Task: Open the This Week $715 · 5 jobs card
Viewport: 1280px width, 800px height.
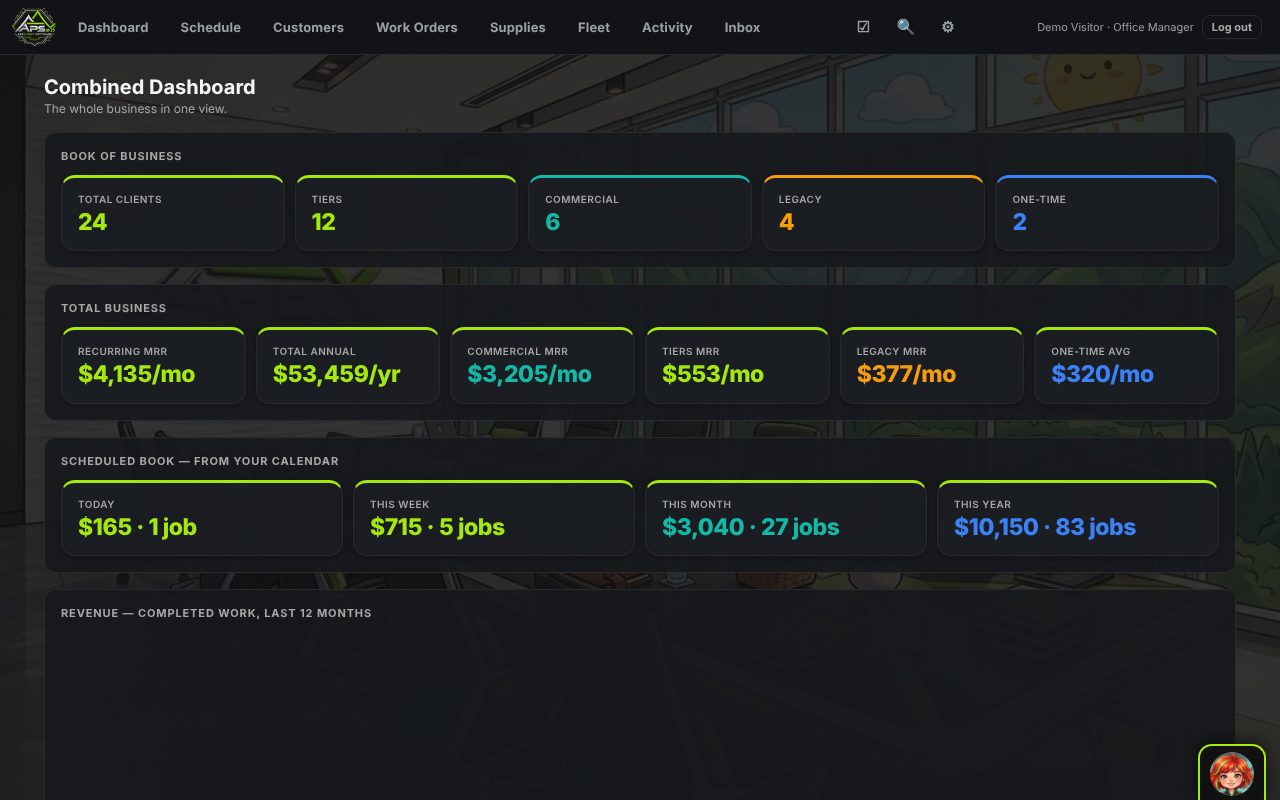Action: coord(494,518)
